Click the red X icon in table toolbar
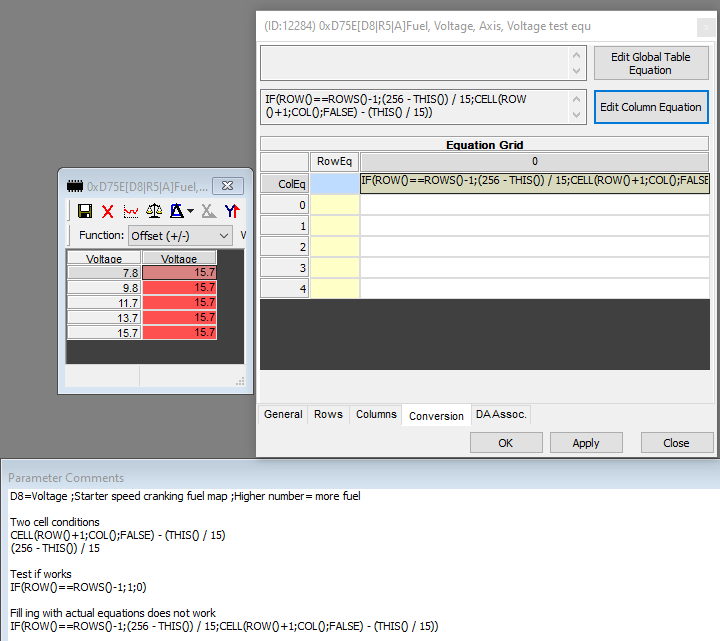Image resolution: width=720 pixels, height=641 pixels. coord(108,211)
